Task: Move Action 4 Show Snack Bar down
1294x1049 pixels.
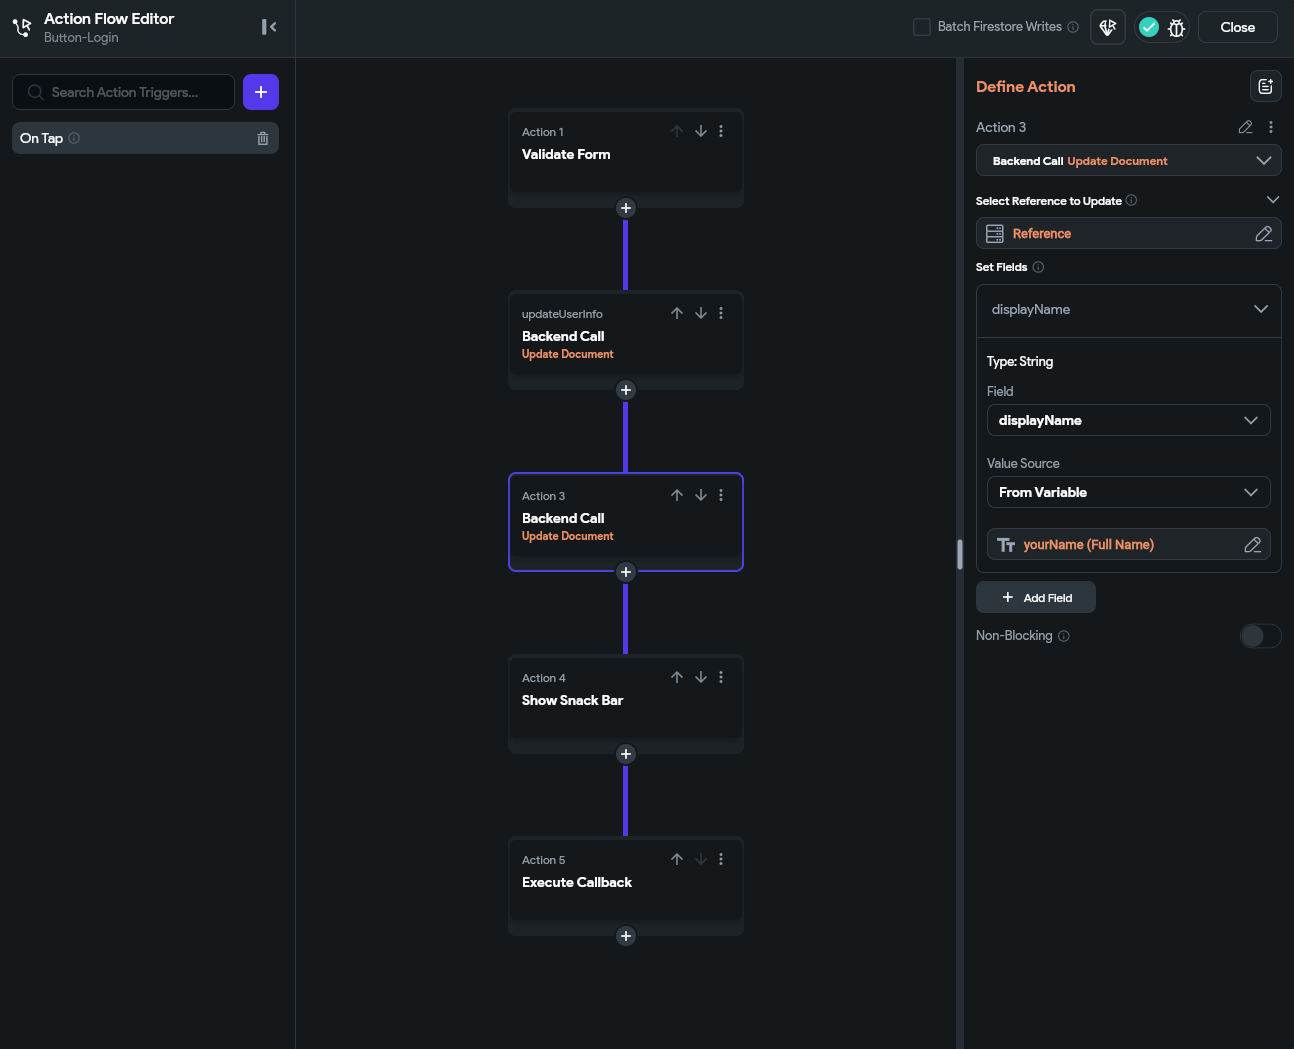Action: click(x=701, y=677)
